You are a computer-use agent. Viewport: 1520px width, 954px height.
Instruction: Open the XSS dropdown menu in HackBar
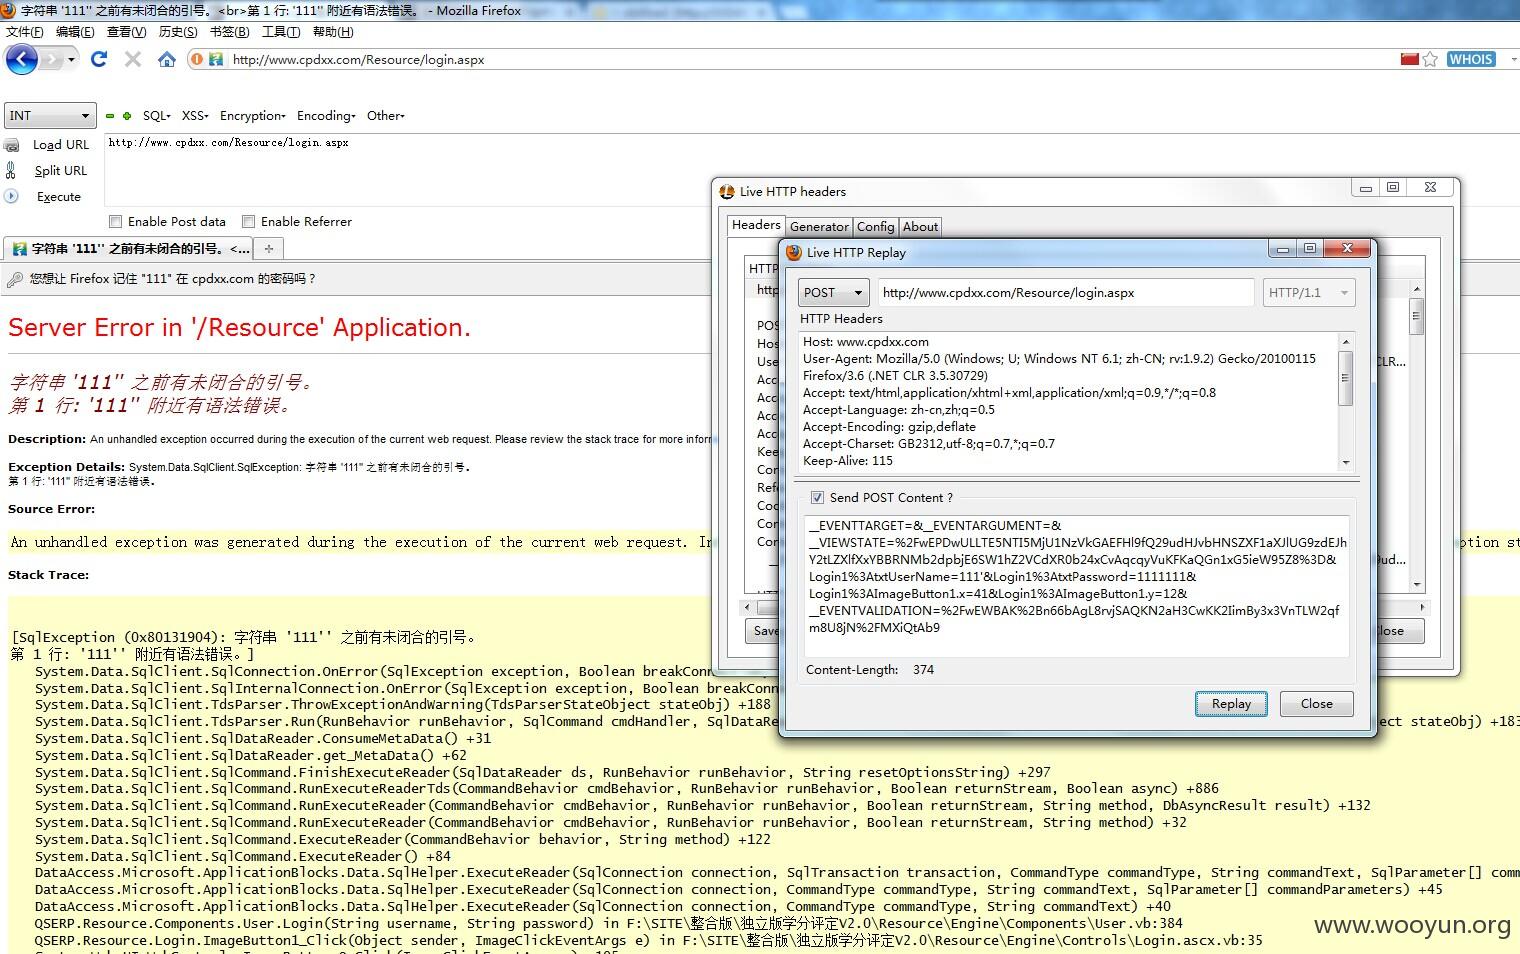point(195,116)
